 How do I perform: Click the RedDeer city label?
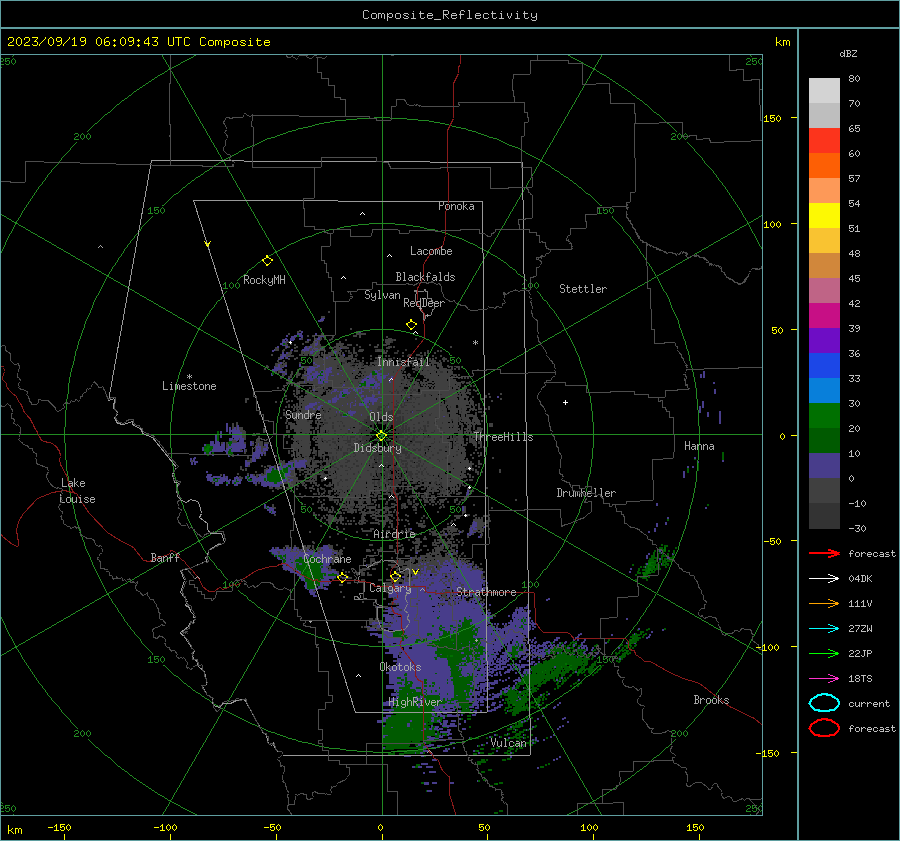424,303
